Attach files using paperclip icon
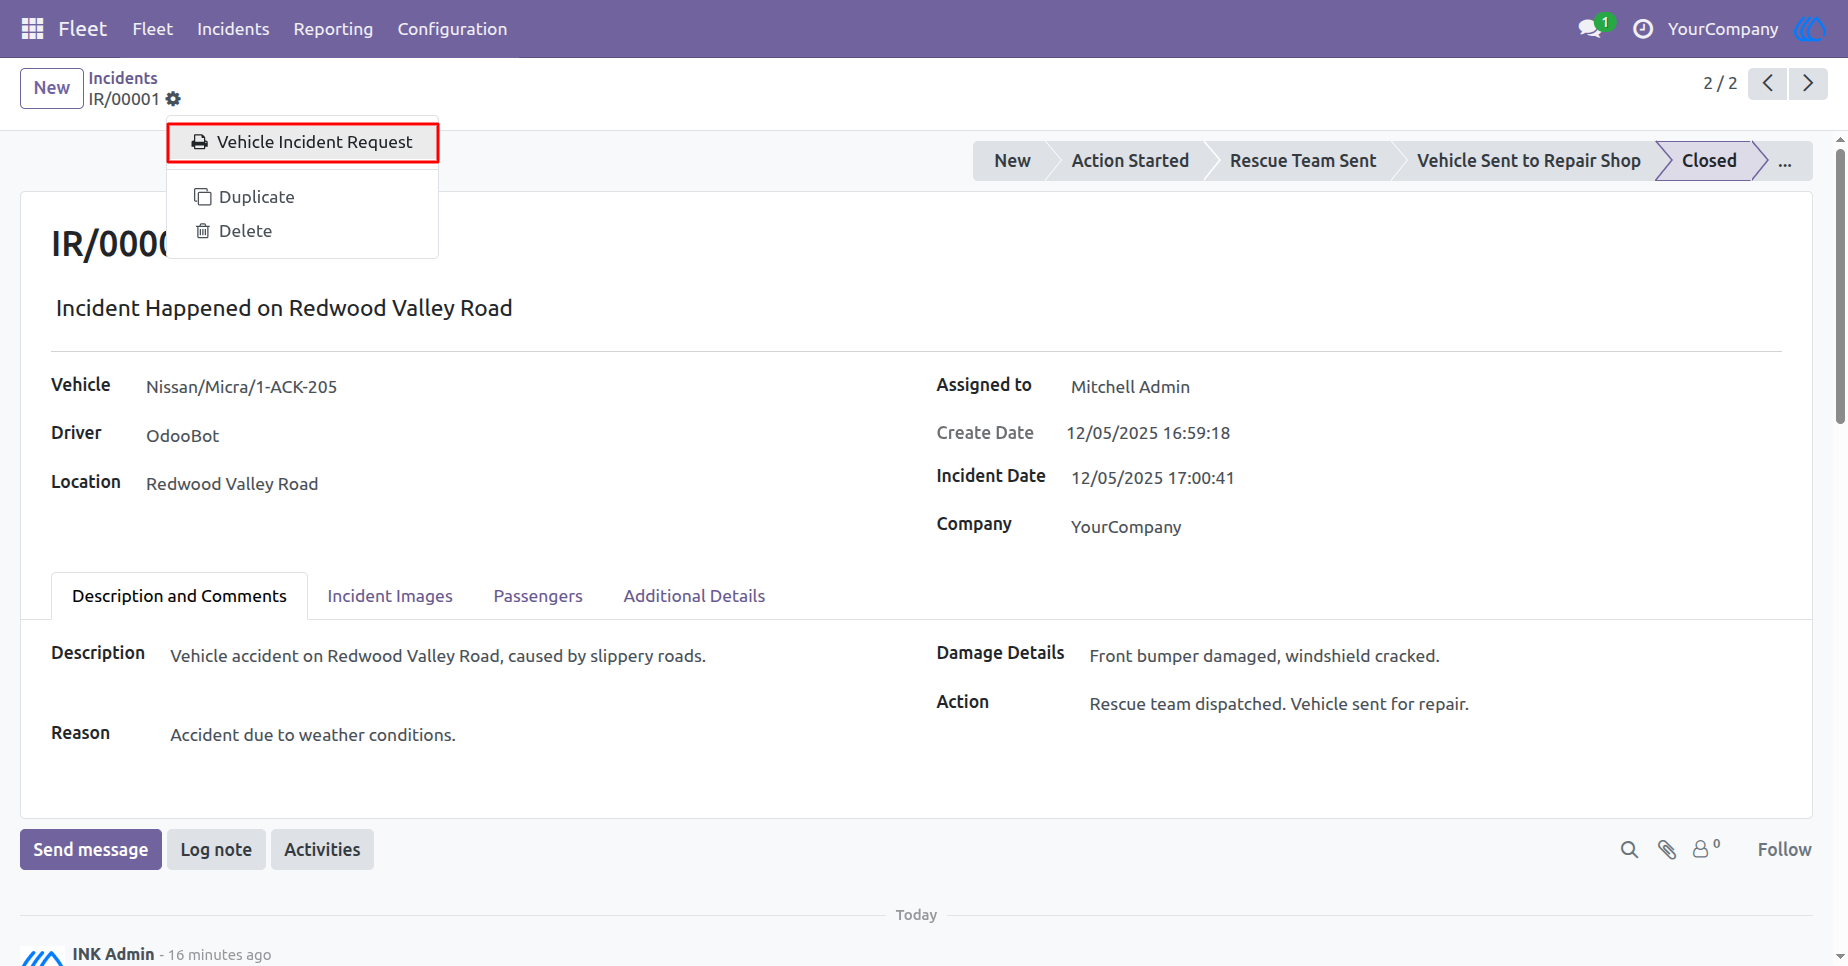The height and width of the screenshot is (966, 1848). (x=1667, y=850)
